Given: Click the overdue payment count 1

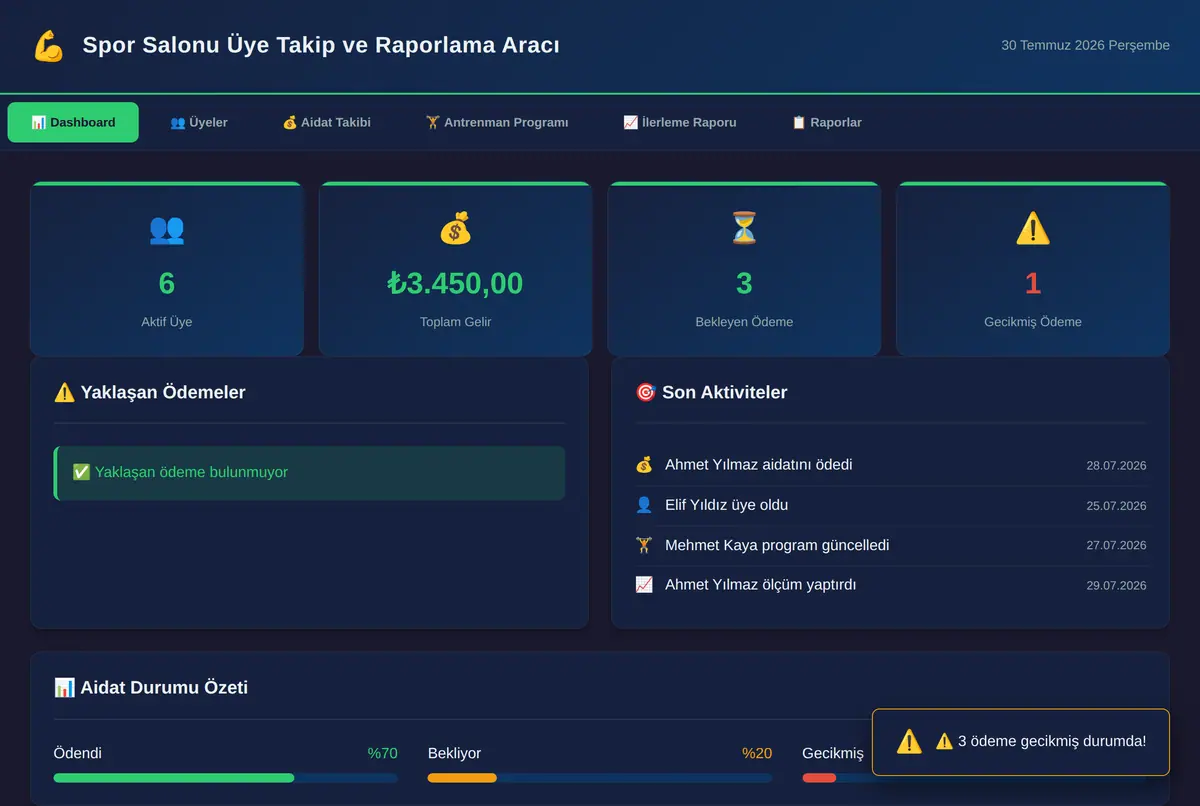Looking at the screenshot, I should coord(1033,283).
